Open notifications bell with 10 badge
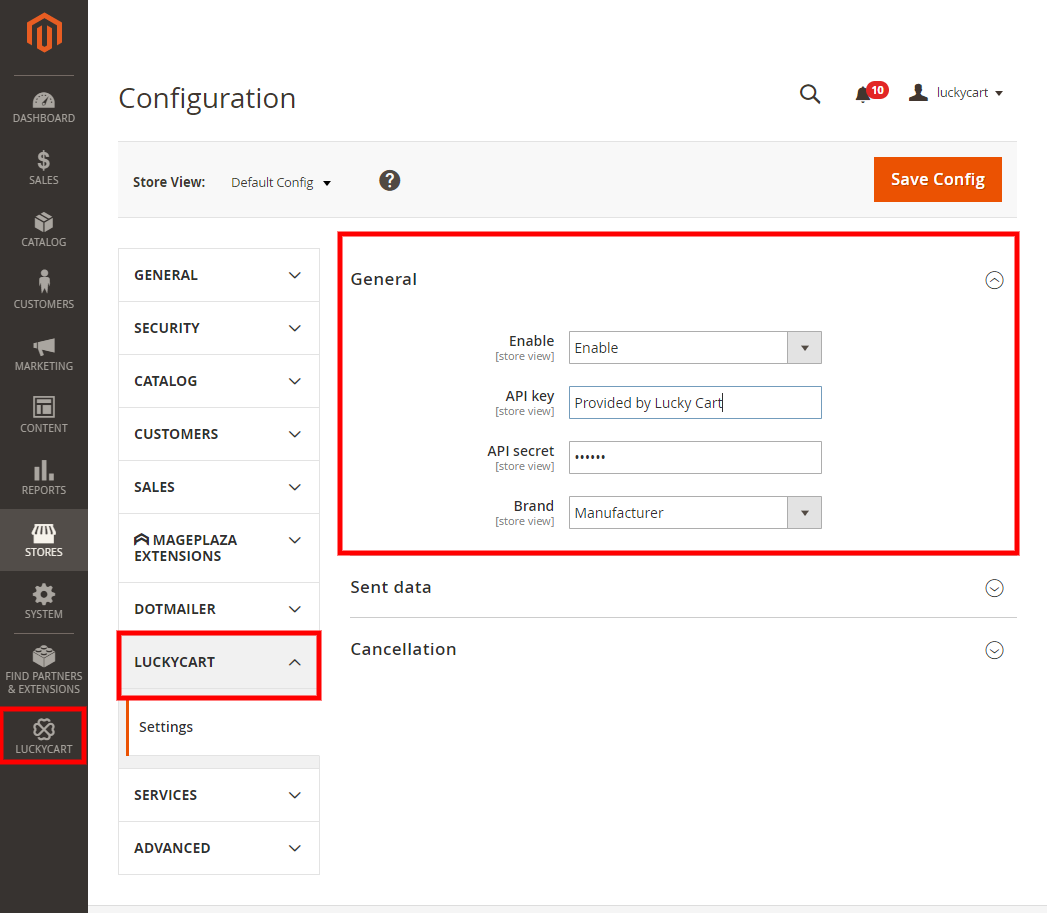This screenshot has height=913, width=1047. pyautogui.click(x=864, y=94)
